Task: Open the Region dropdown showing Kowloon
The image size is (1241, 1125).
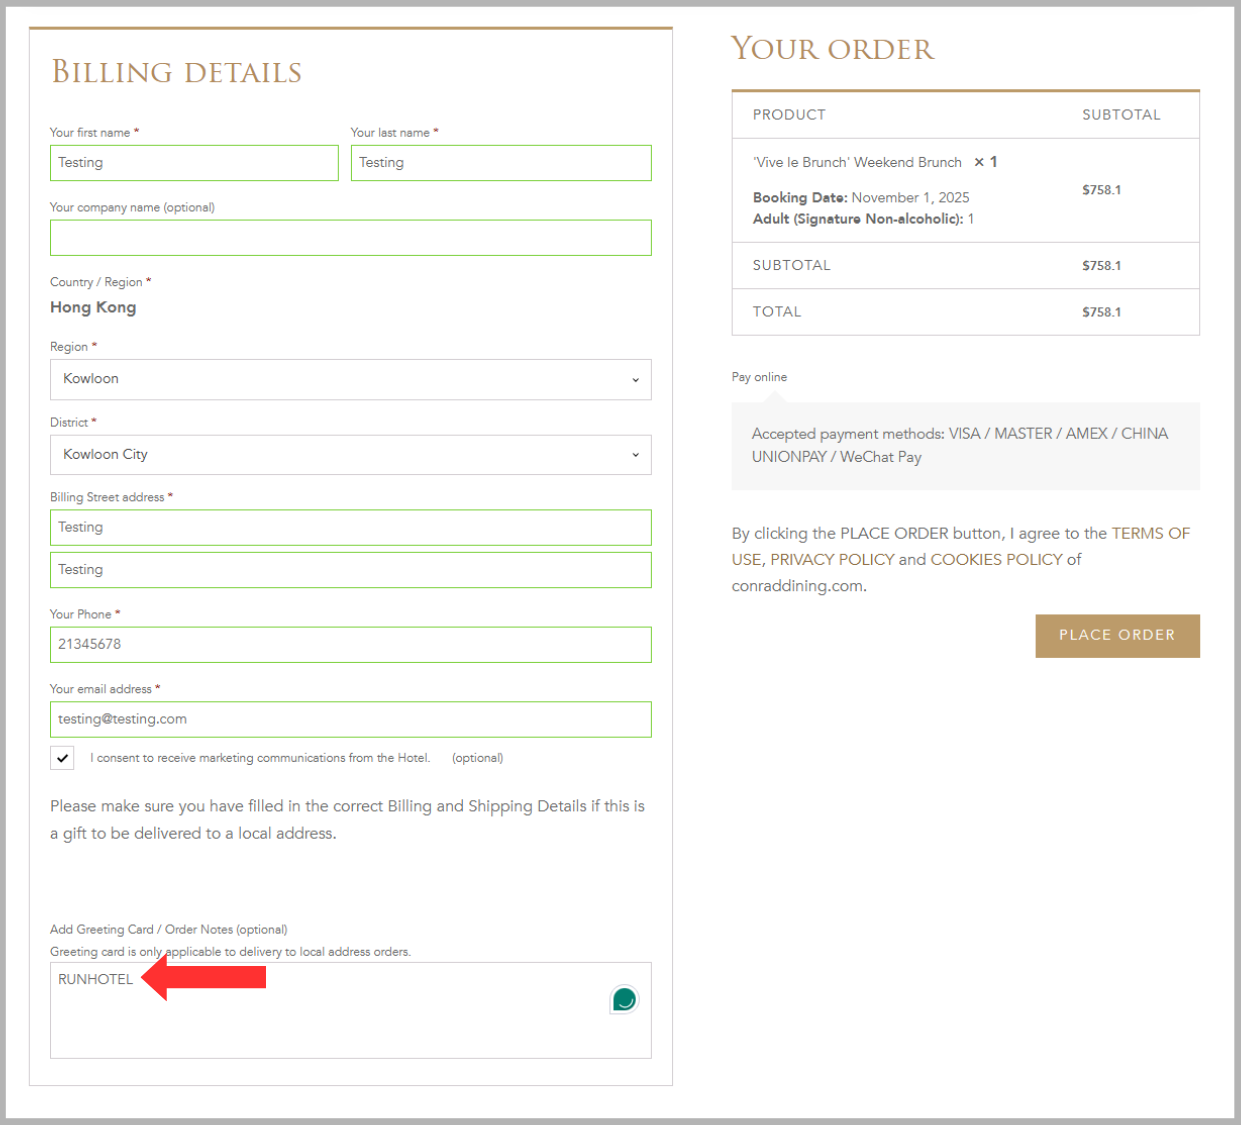Action: pyautogui.click(x=350, y=379)
